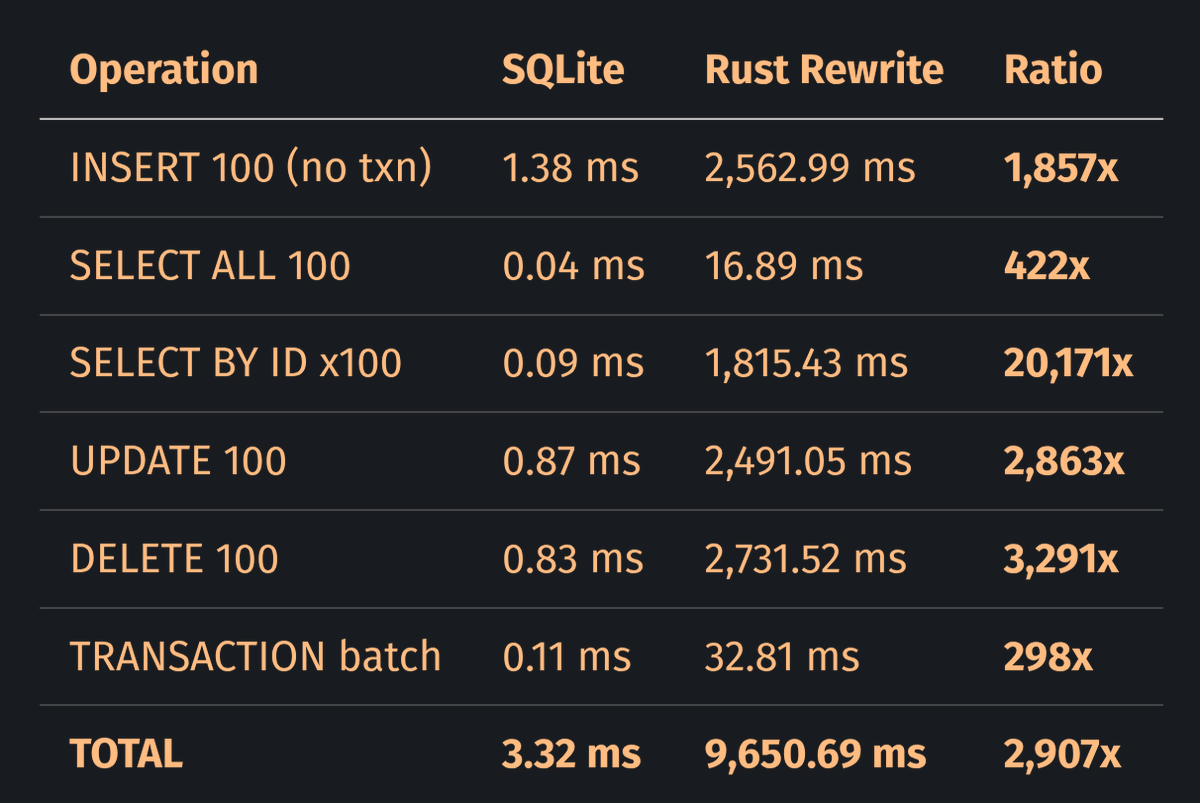The height and width of the screenshot is (803, 1200).
Task: Click the Rust Rewrite column header
Action: tap(824, 70)
